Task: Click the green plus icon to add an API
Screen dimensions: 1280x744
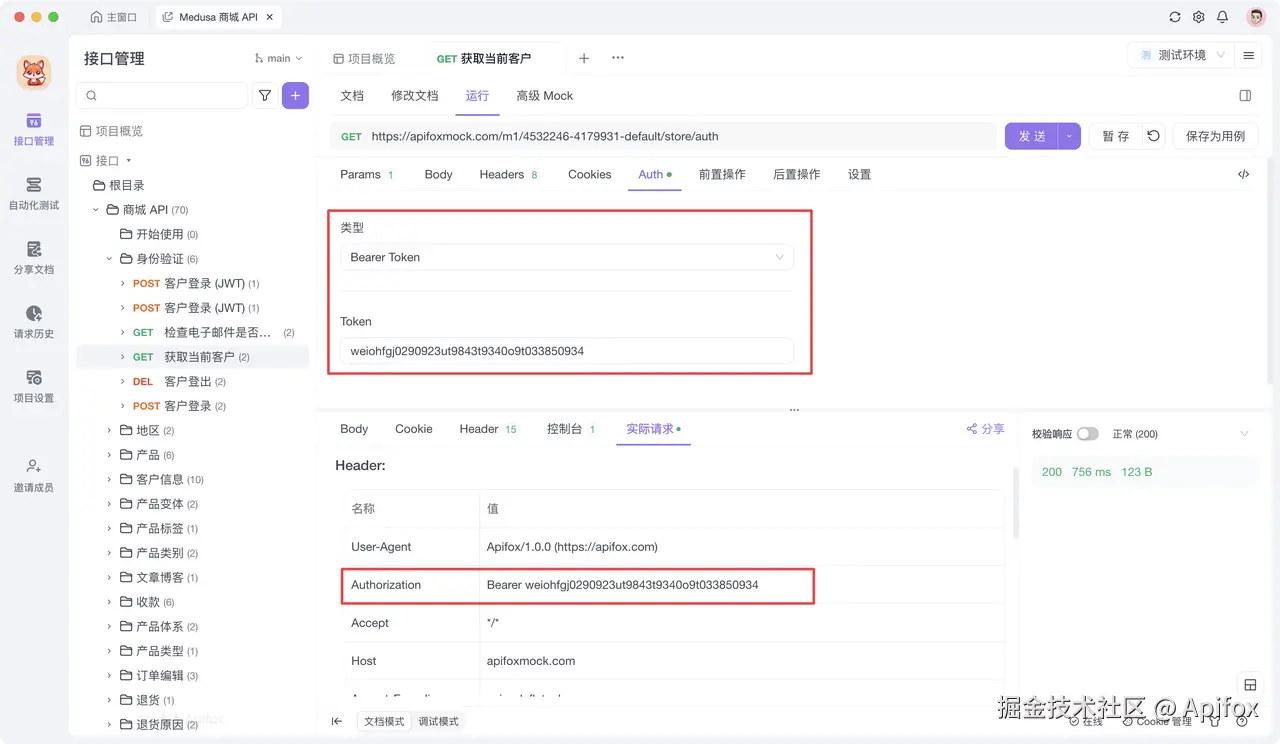Action: click(x=295, y=95)
